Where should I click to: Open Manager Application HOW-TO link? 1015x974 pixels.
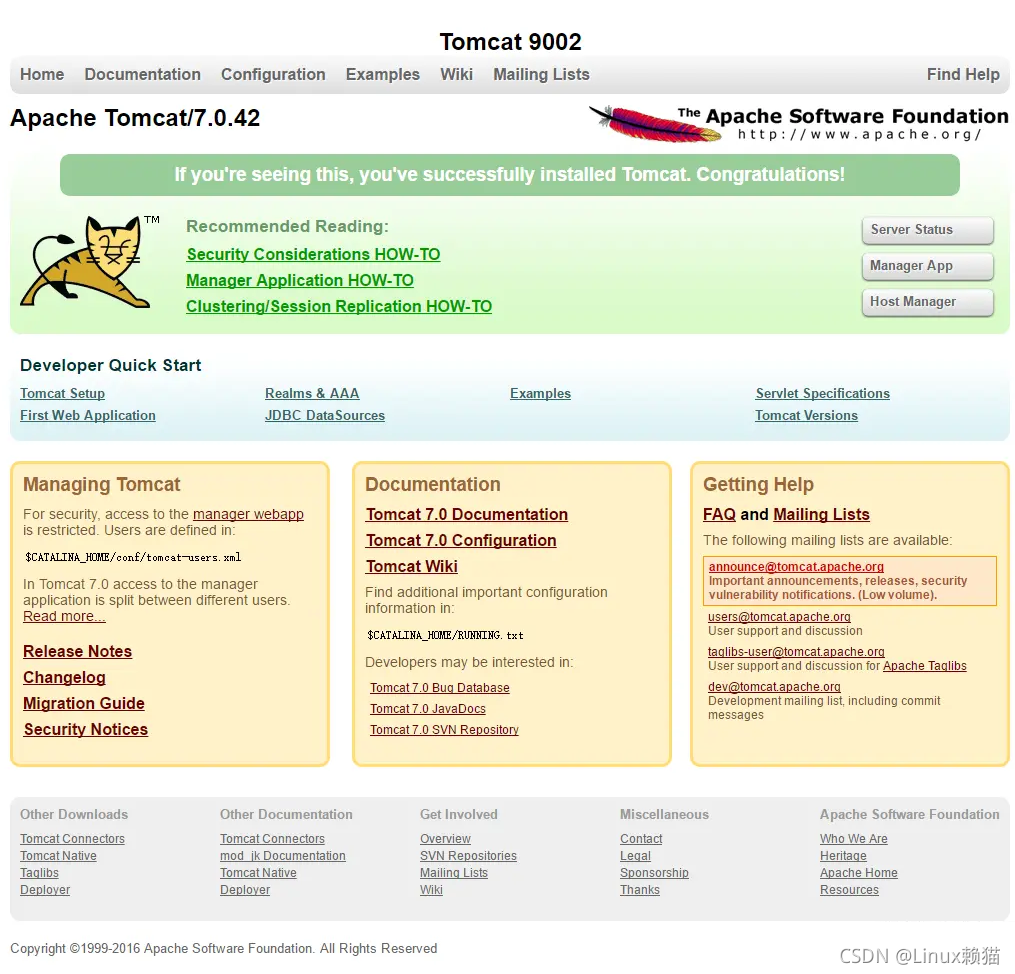pyautogui.click(x=300, y=280)
